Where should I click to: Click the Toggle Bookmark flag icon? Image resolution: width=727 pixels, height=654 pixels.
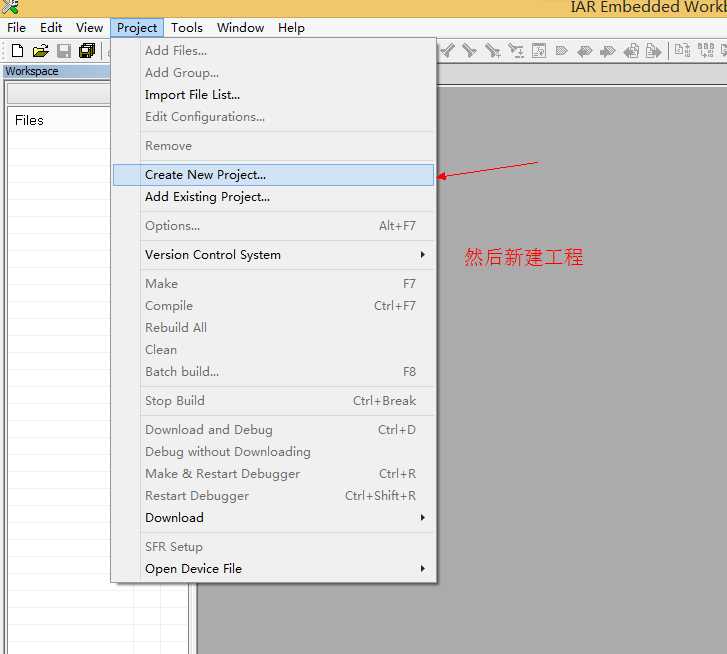click(561, 50)
